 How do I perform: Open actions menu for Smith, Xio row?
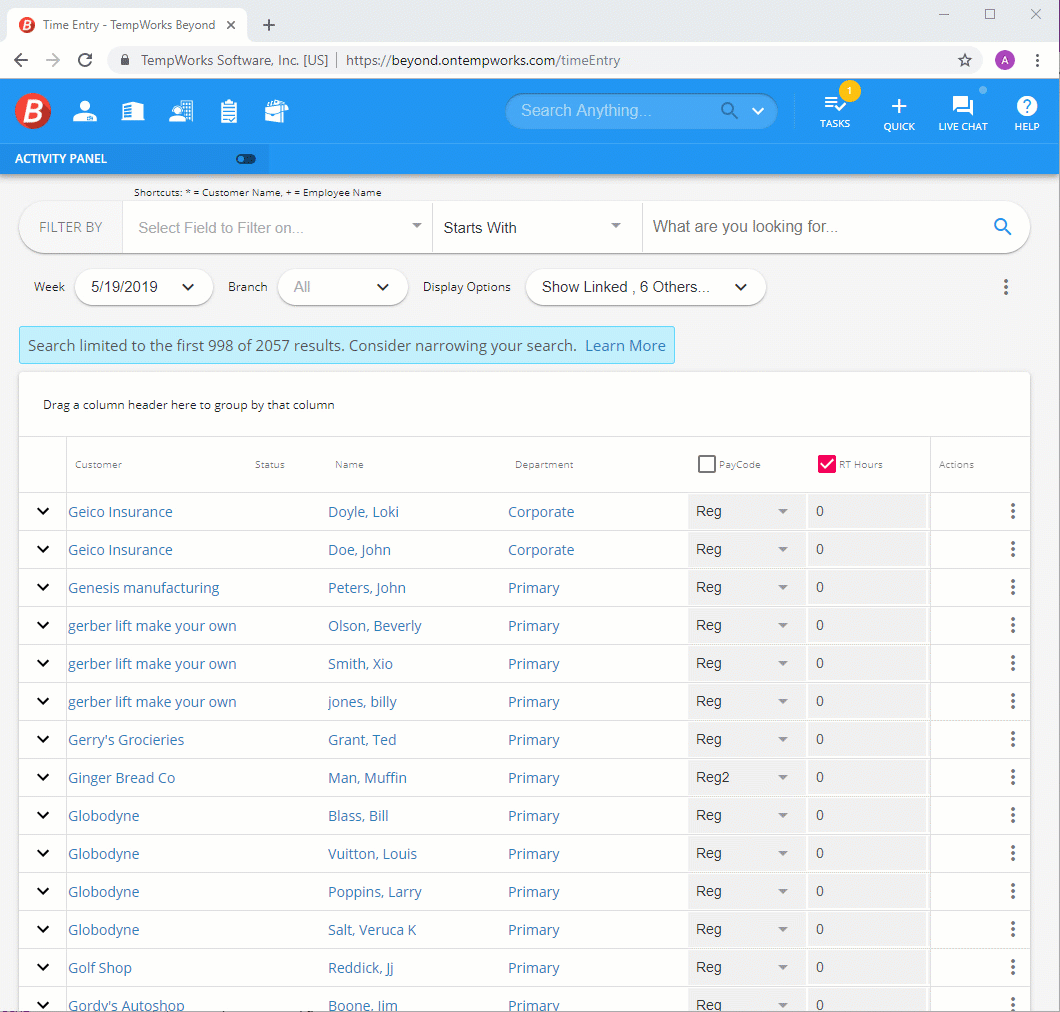pyautogui.click(x=1013, y=663)
